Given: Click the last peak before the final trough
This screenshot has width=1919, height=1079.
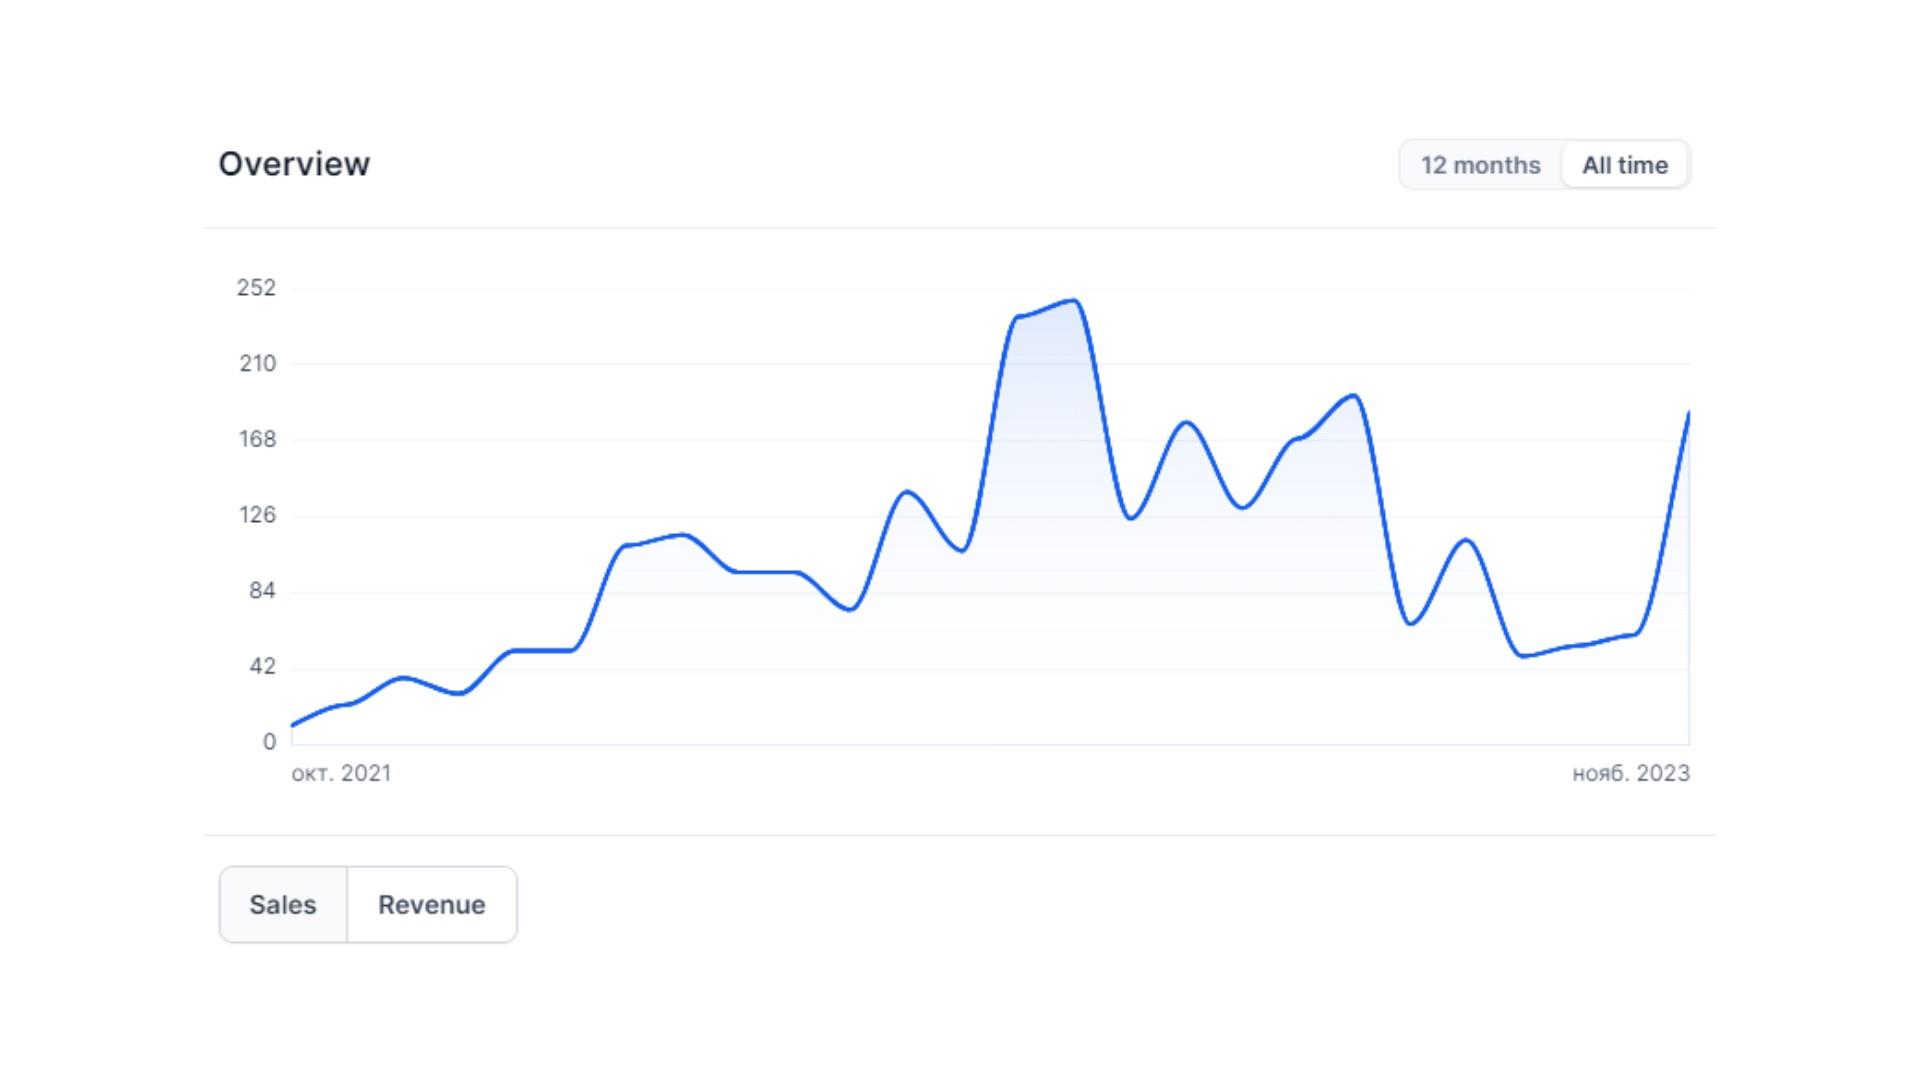Looking at the screenshot, I should point(1466,540).
